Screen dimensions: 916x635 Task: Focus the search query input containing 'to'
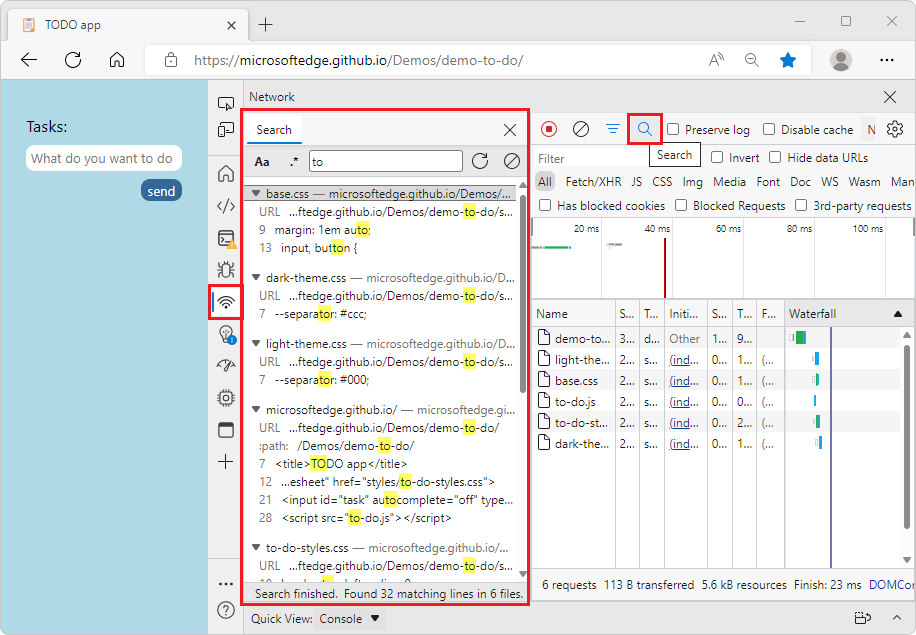tap(386, 161)
